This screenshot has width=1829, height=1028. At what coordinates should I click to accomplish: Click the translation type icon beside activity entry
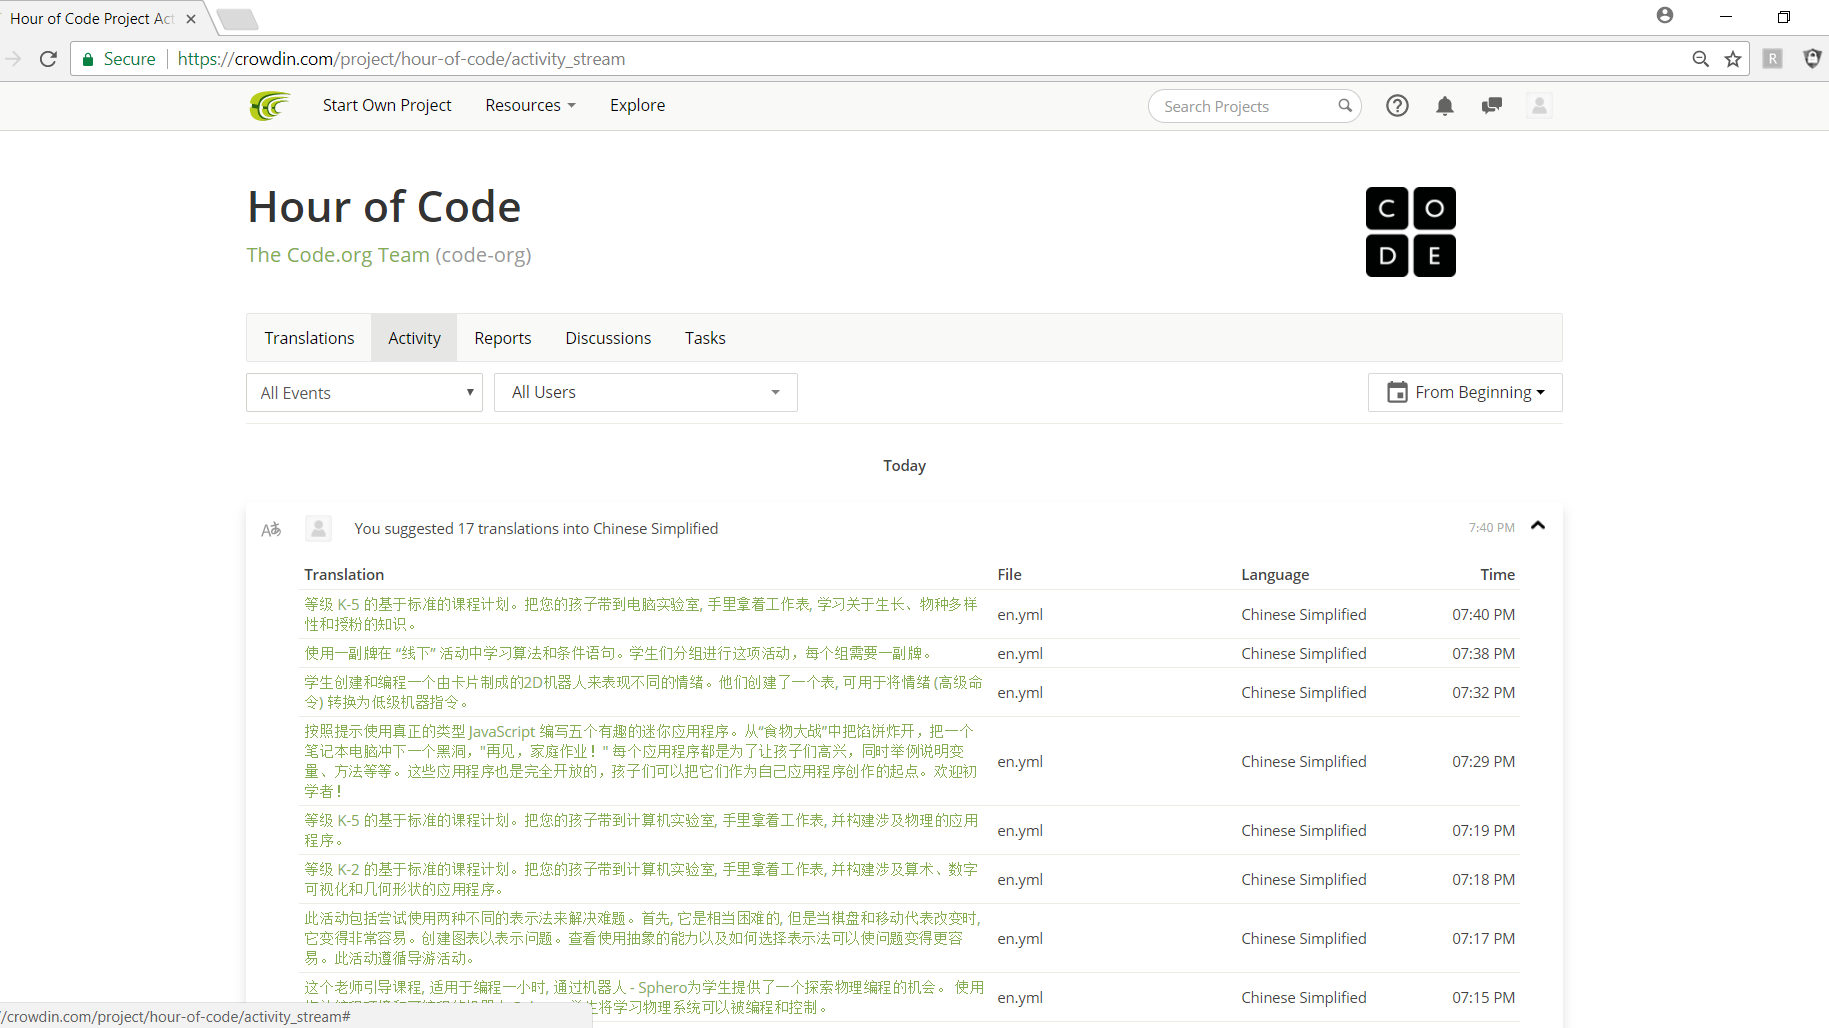[x=271, y=529]
